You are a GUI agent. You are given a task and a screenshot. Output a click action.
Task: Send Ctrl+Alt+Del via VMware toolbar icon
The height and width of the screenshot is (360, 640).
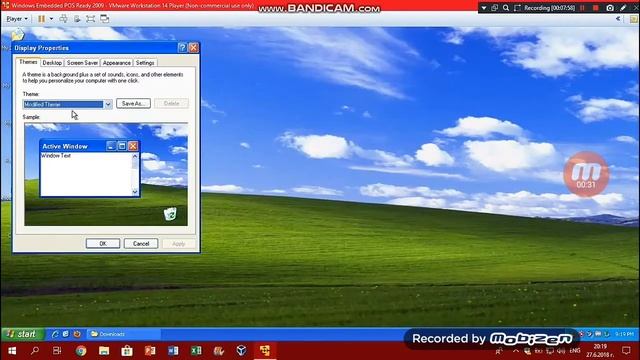[x=63, y=19]
